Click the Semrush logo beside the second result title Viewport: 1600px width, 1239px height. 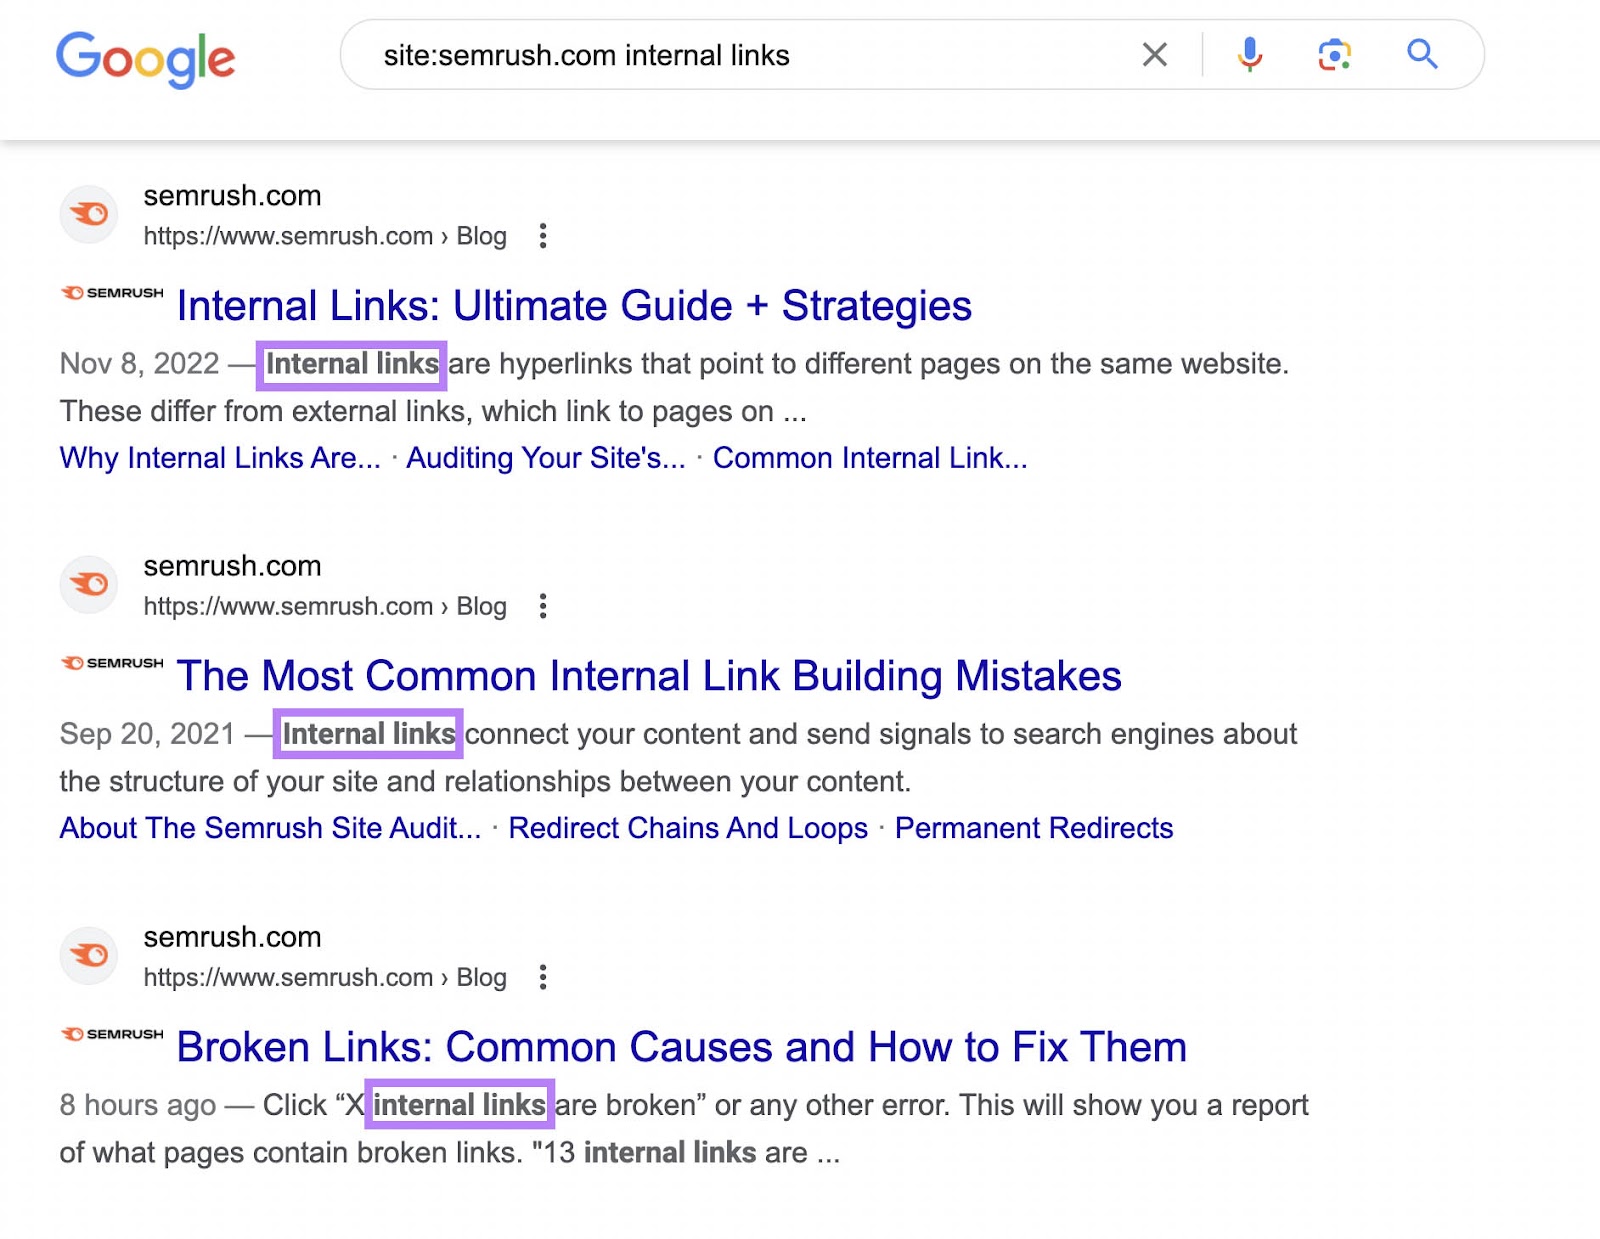[x=113, y=662]
